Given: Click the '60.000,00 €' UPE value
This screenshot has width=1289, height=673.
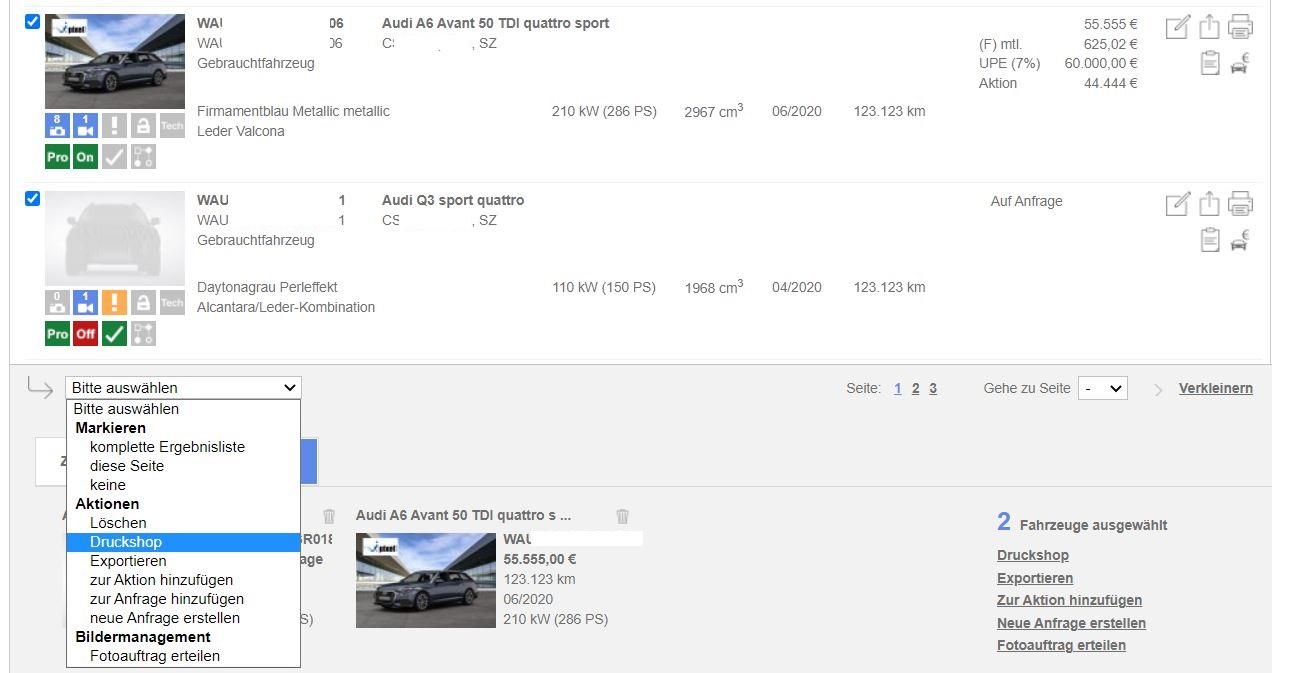Looking at the screenshot, I should coord(1101,64).
